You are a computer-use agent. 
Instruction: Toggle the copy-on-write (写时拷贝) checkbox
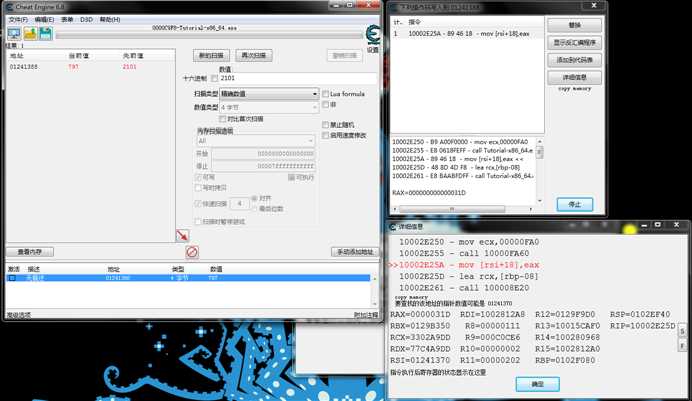[198, 188]
